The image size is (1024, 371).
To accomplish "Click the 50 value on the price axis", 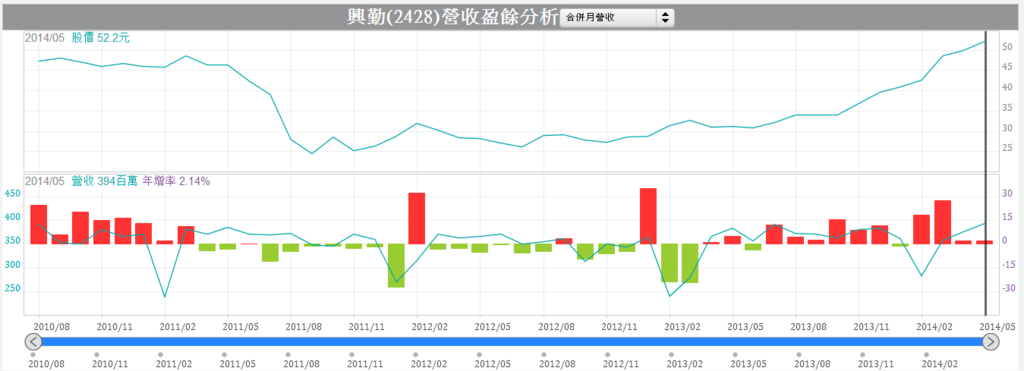I will tap(1006, 48).
